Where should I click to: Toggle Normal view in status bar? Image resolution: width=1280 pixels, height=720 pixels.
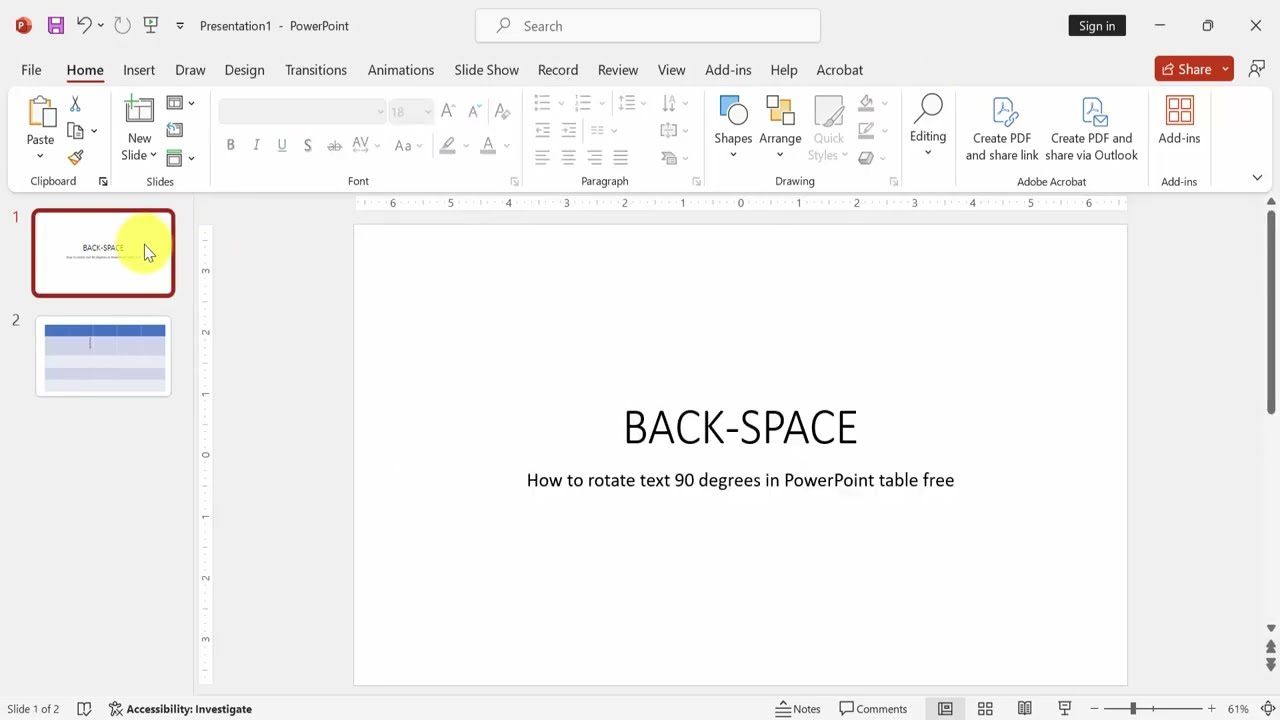tap(945, 709)
